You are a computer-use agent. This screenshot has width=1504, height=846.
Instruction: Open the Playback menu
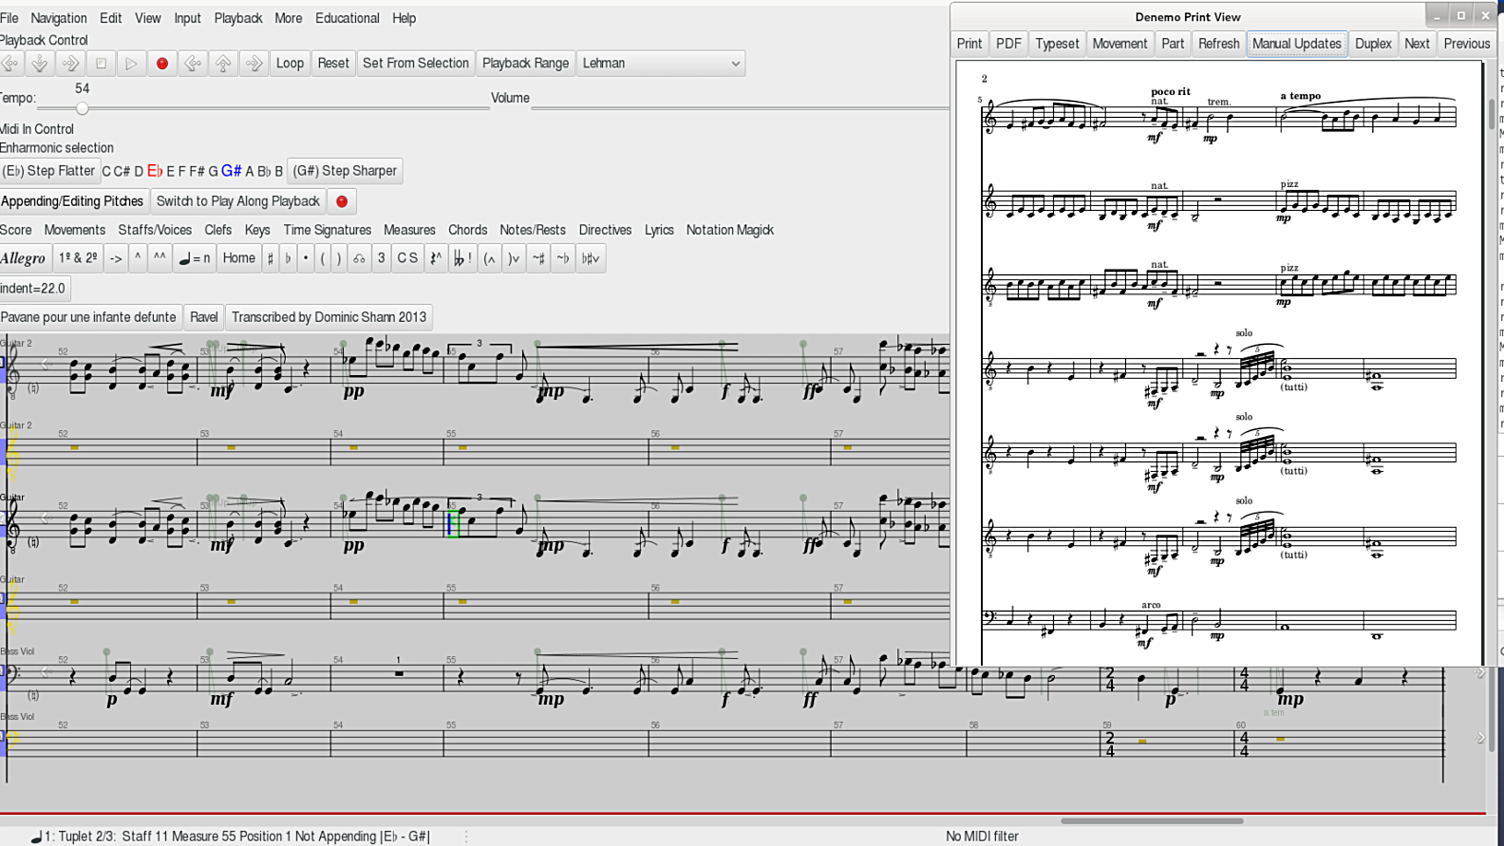point(238,18)
